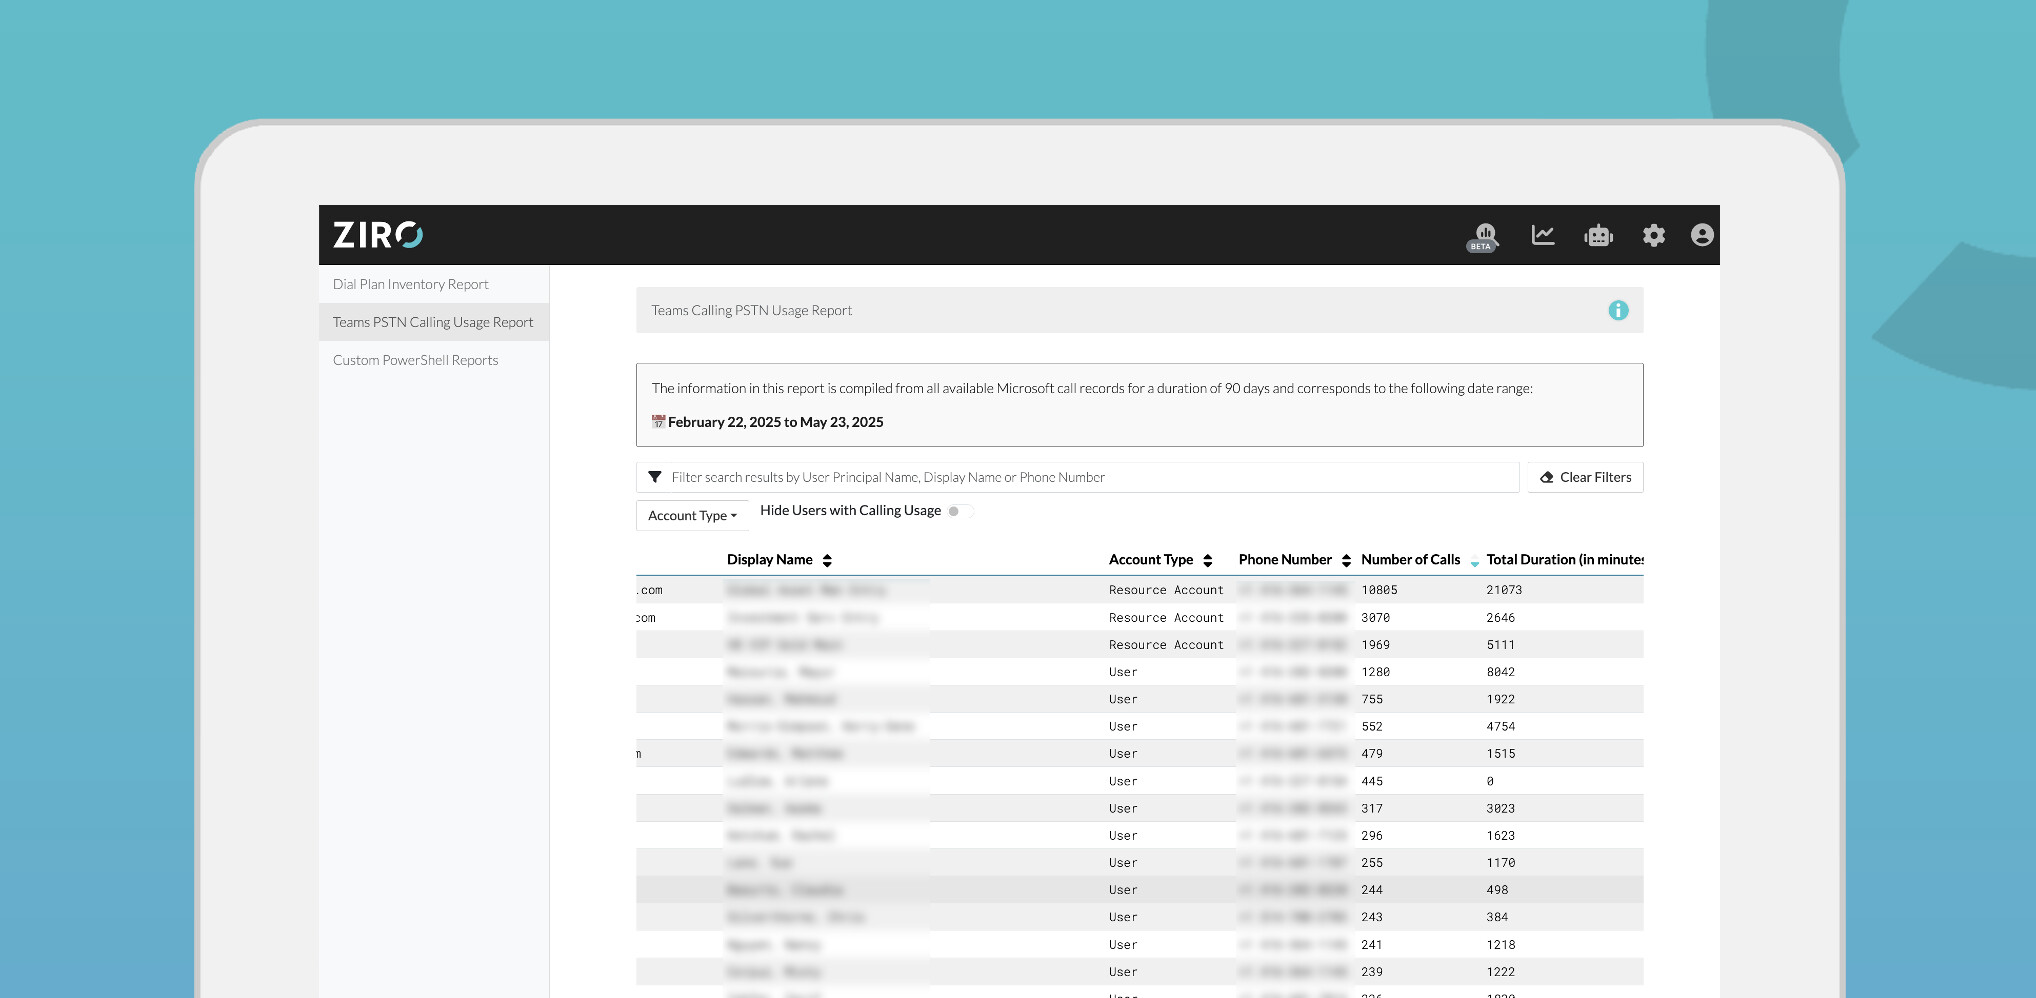Open the user profile icon
The width and height of the screenshot is (2036, 998).
click(1702, 235)
